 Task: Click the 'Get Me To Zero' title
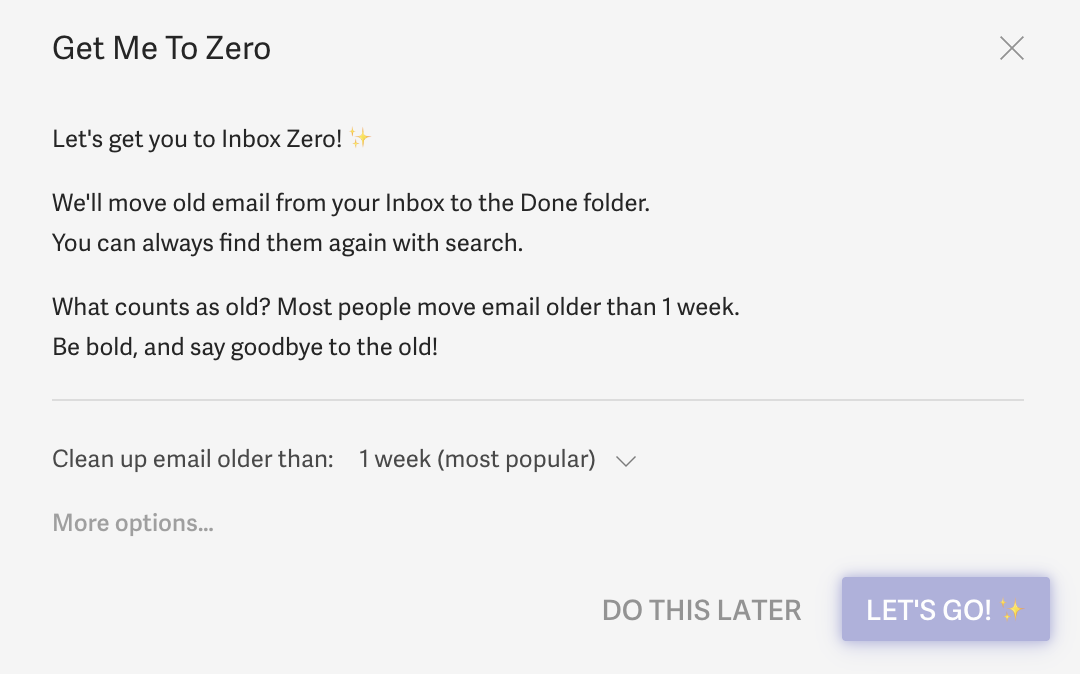tap(161, 48)
